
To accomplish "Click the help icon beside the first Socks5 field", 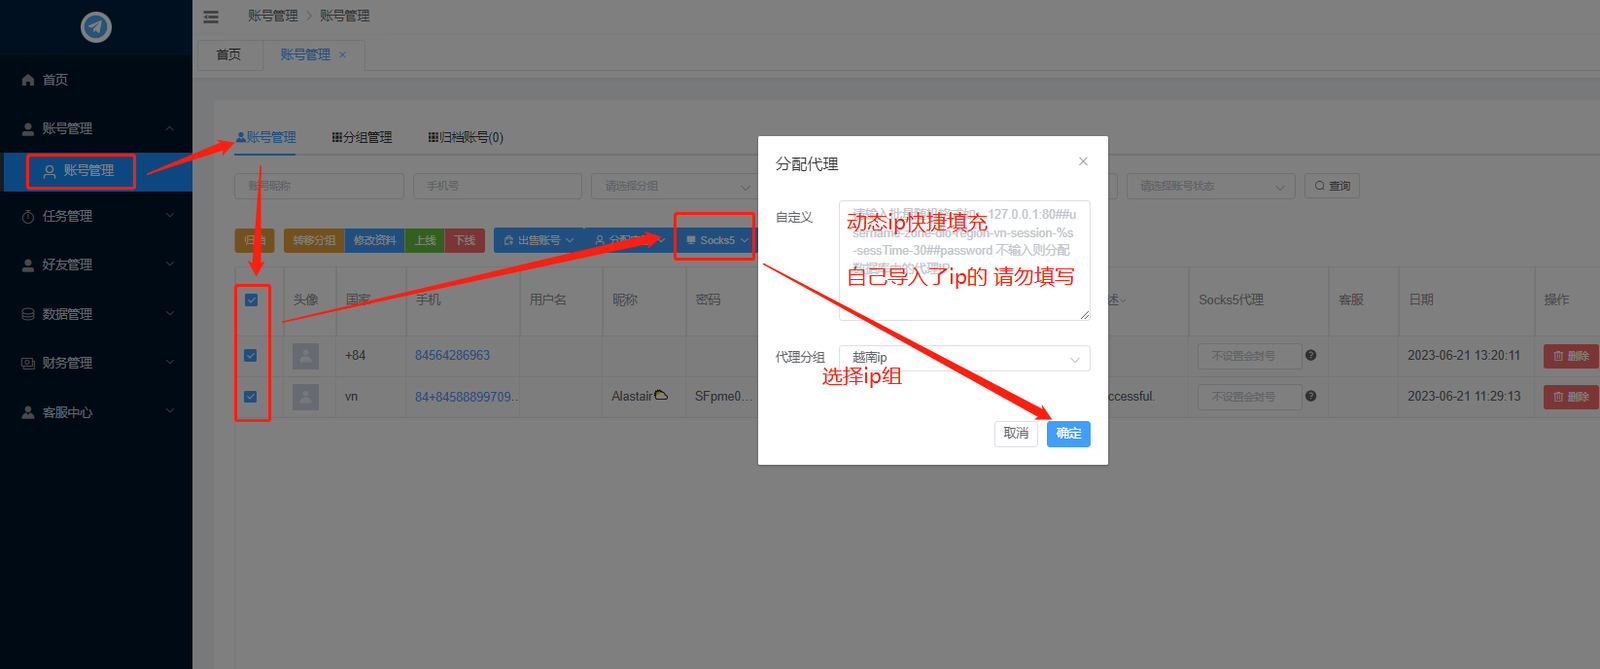I will 1311,355.
